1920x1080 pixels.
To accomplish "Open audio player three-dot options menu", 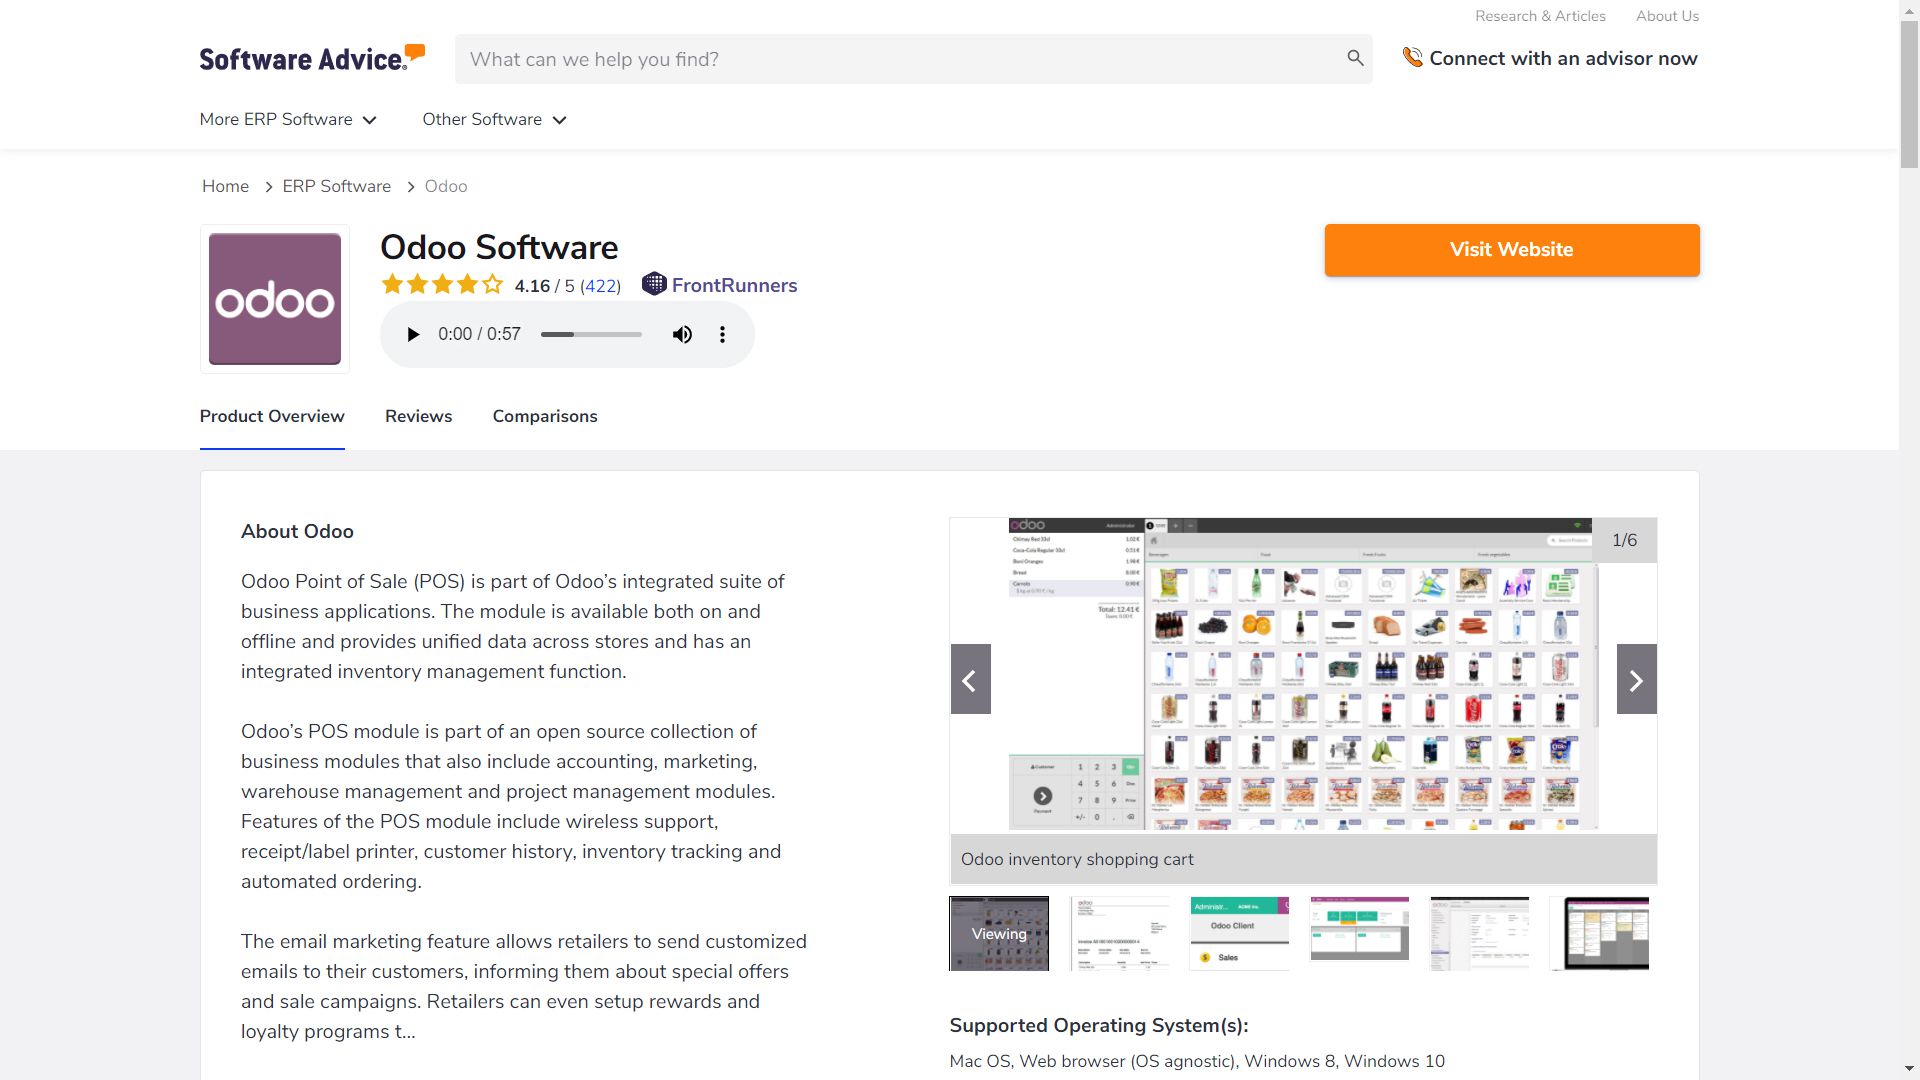I will 722,334.
